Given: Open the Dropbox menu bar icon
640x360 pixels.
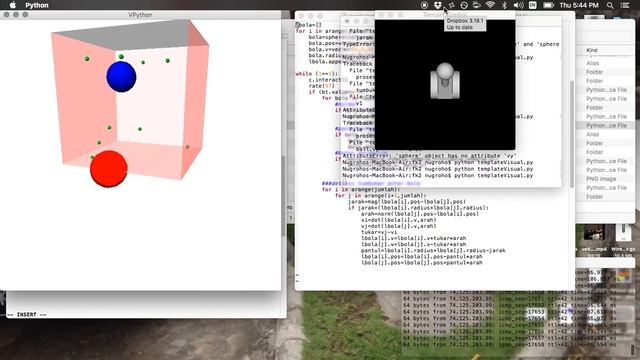Looking at the screenshot, I should coord(438,5).
